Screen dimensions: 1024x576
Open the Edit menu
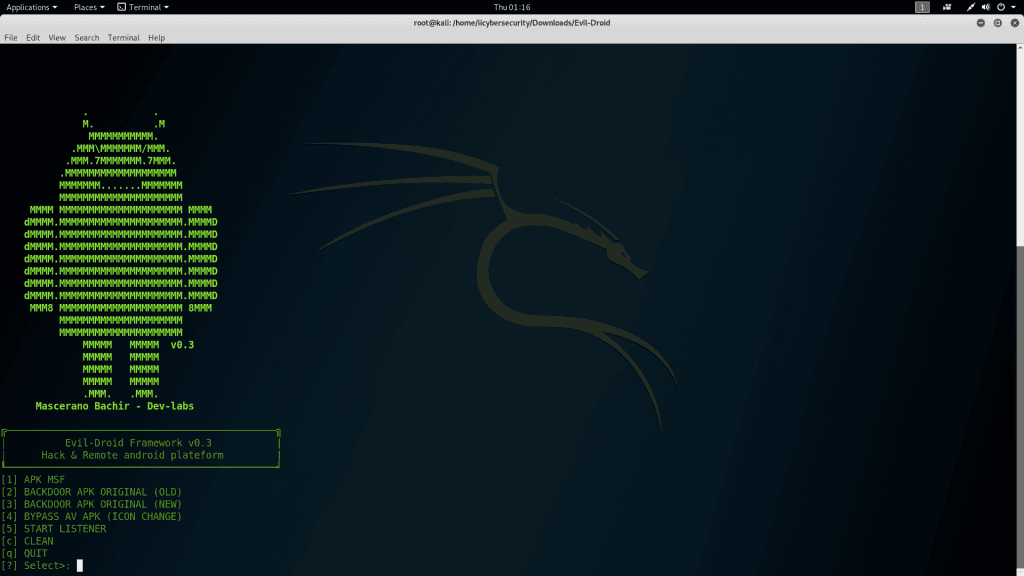pos(33,38)
